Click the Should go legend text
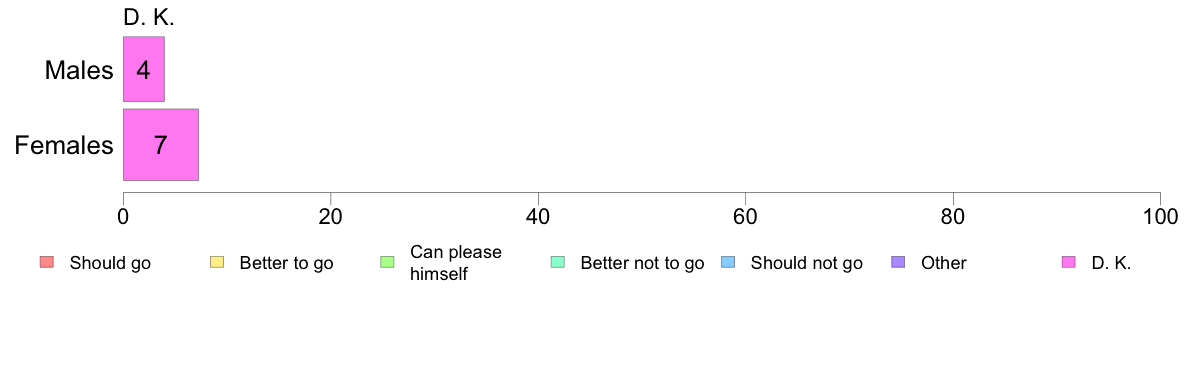This screenshot has width=1188, height=368. (x=111, y=264)
